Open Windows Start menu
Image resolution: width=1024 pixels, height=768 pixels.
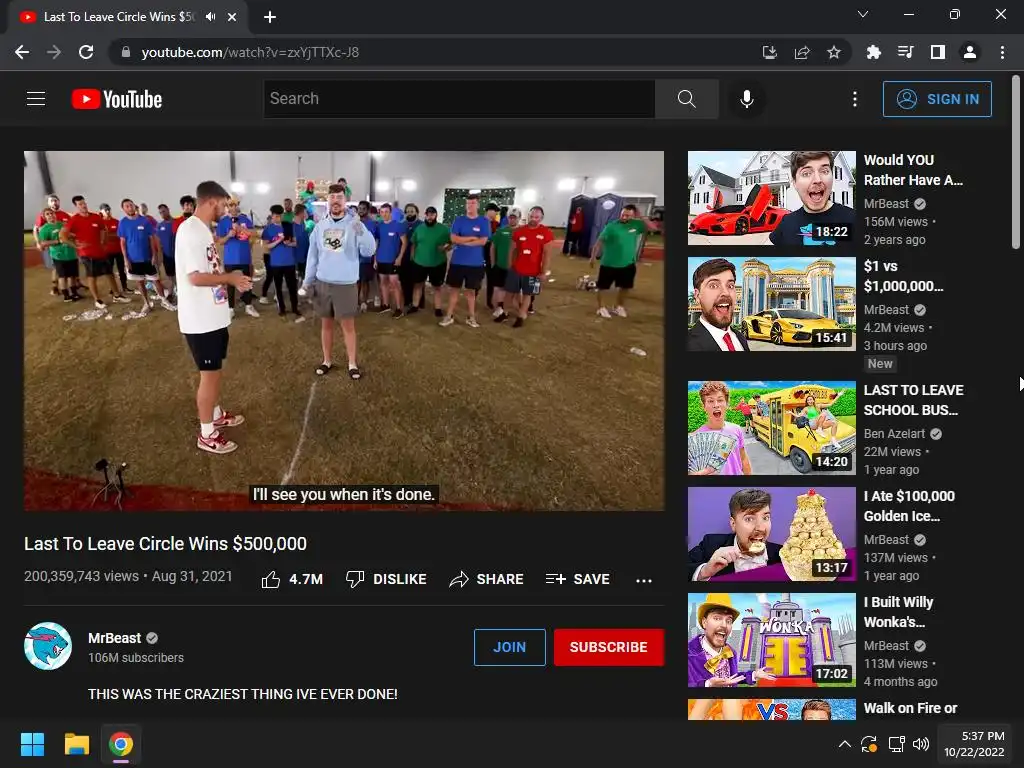click(32, 744)
